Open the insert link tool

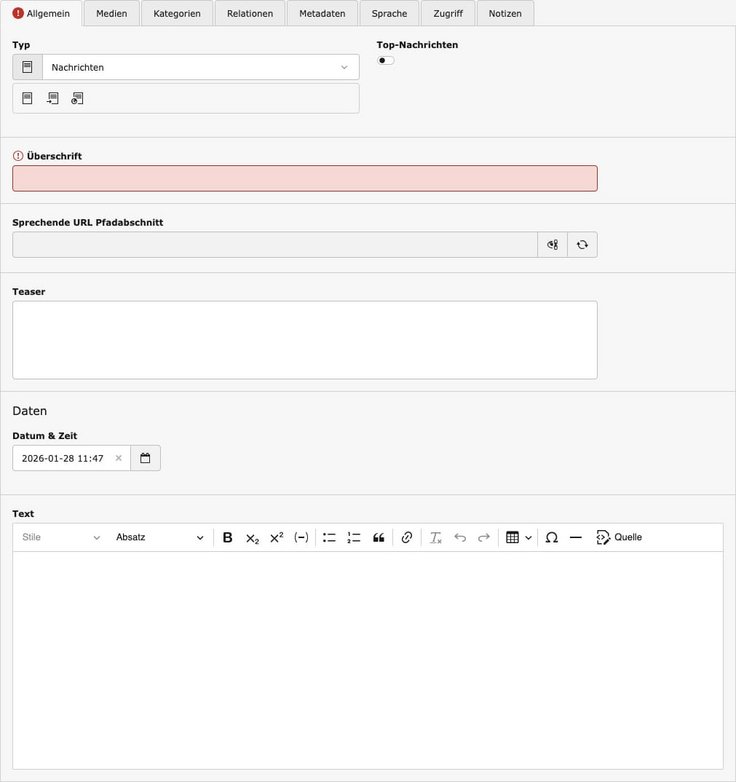click(407, 537)
